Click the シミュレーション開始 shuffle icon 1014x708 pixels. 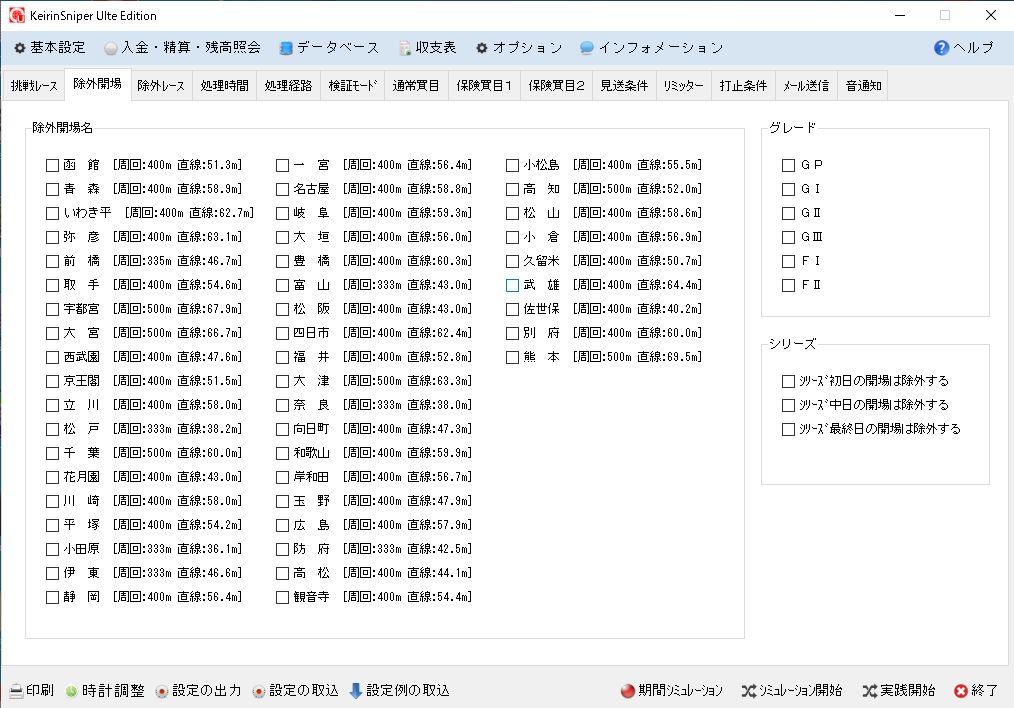point(748,691)
